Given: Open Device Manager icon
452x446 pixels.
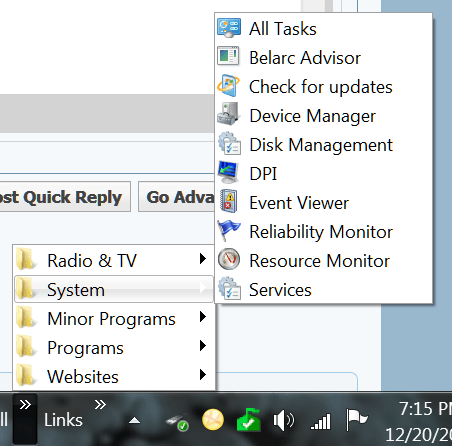Looking at the screenshot, I should pos(228,114).
